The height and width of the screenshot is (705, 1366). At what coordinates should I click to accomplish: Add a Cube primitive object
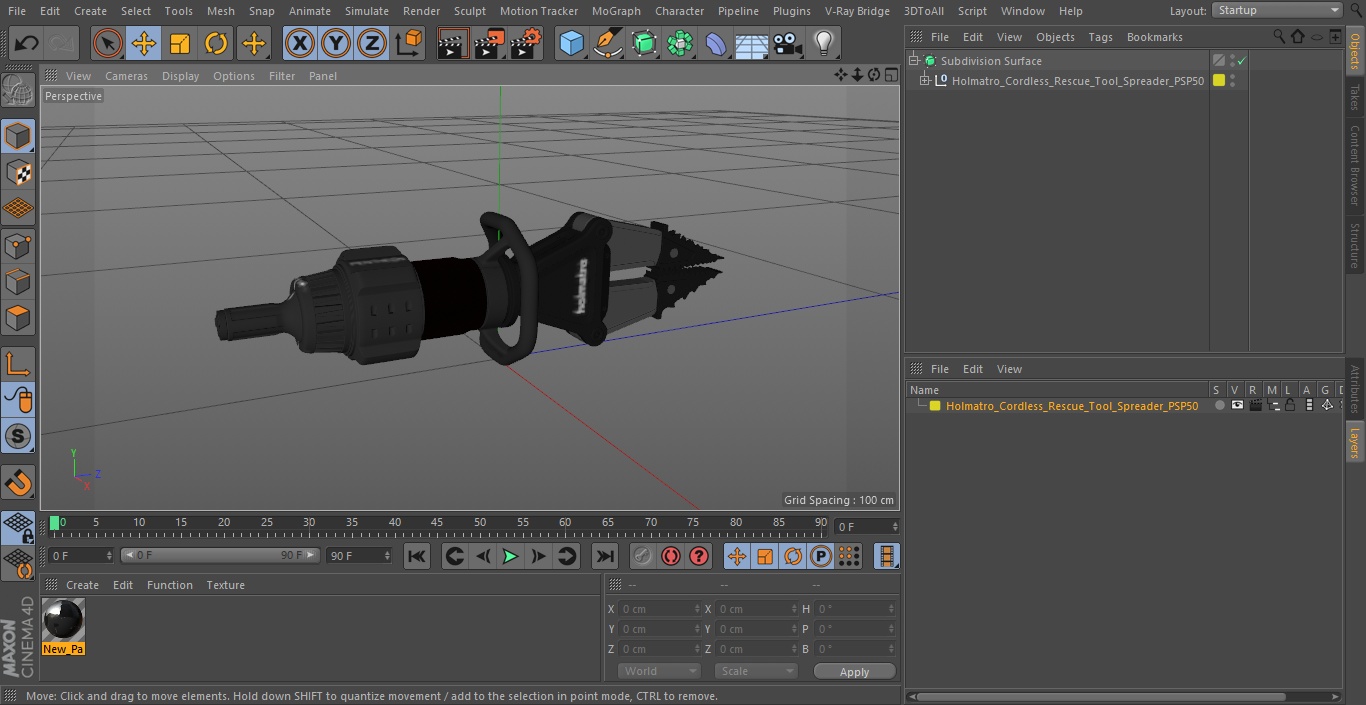point(571,43)
